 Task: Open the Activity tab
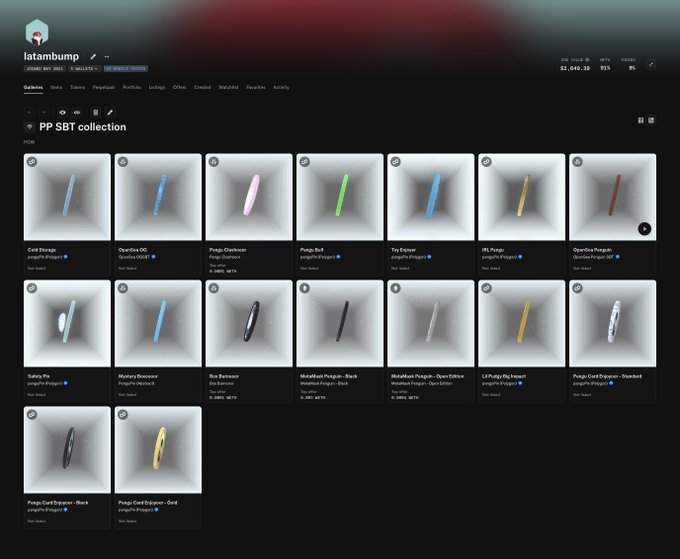(x=281, y=87)
